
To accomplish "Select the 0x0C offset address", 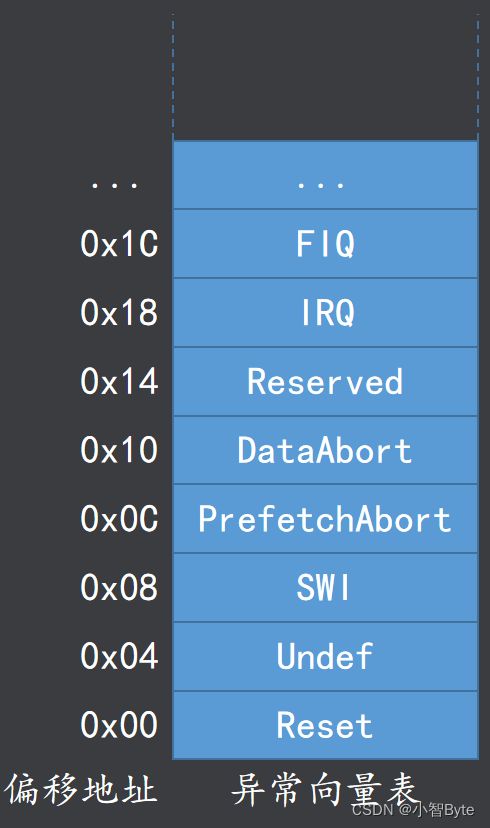I will point(119,519).
